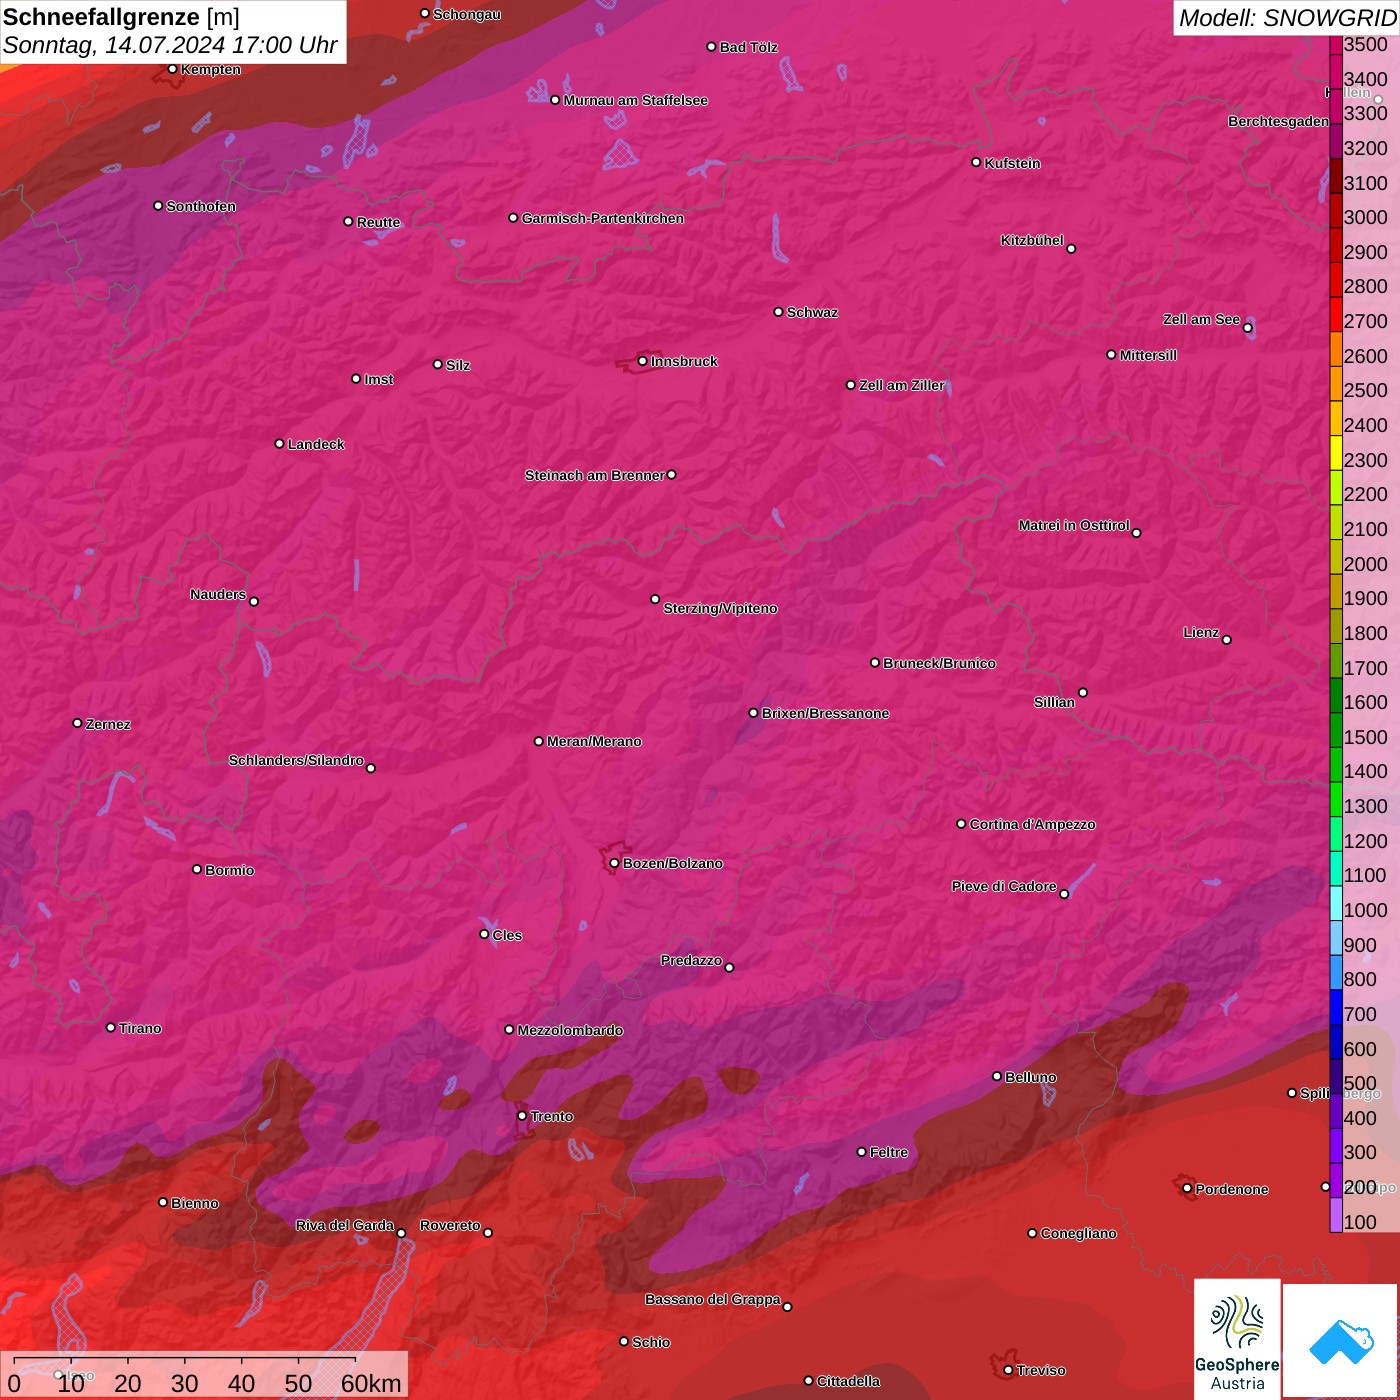Click the Cortina d'Ampezzo label
The height and width of the screenshot is (1400, 1400).
(1032, 824)
